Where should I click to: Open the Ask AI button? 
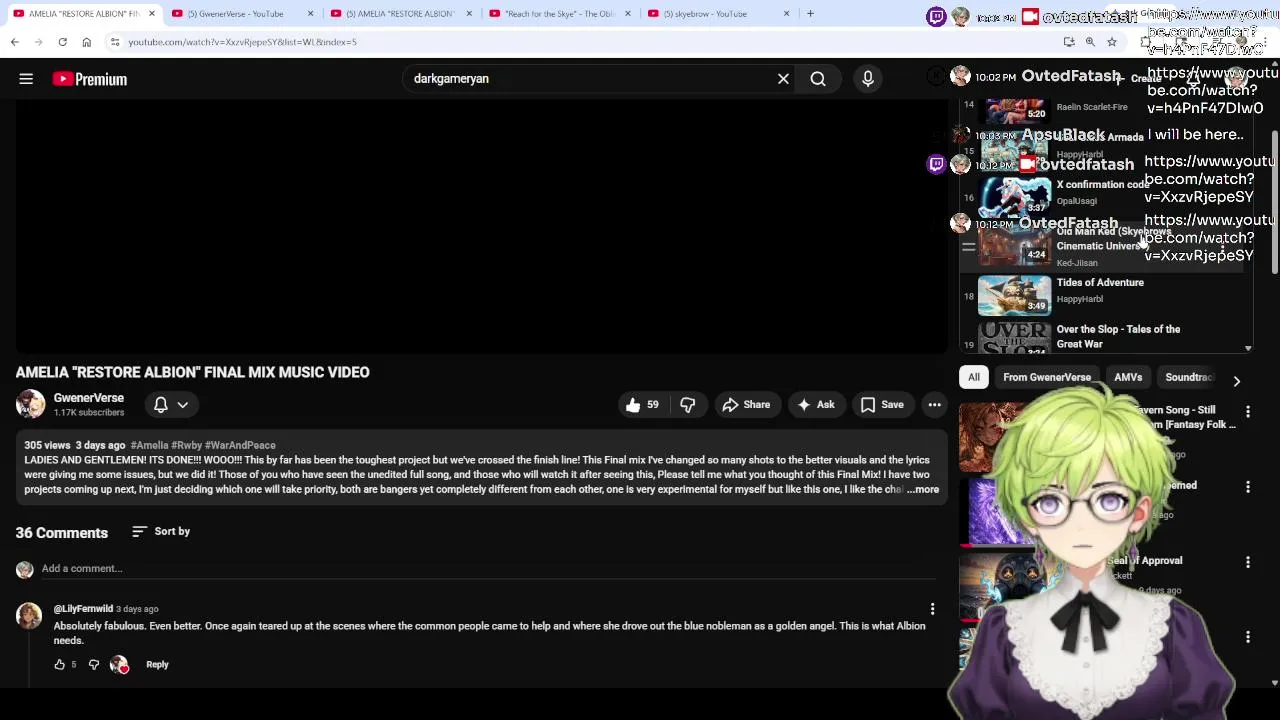pos(815,404)
